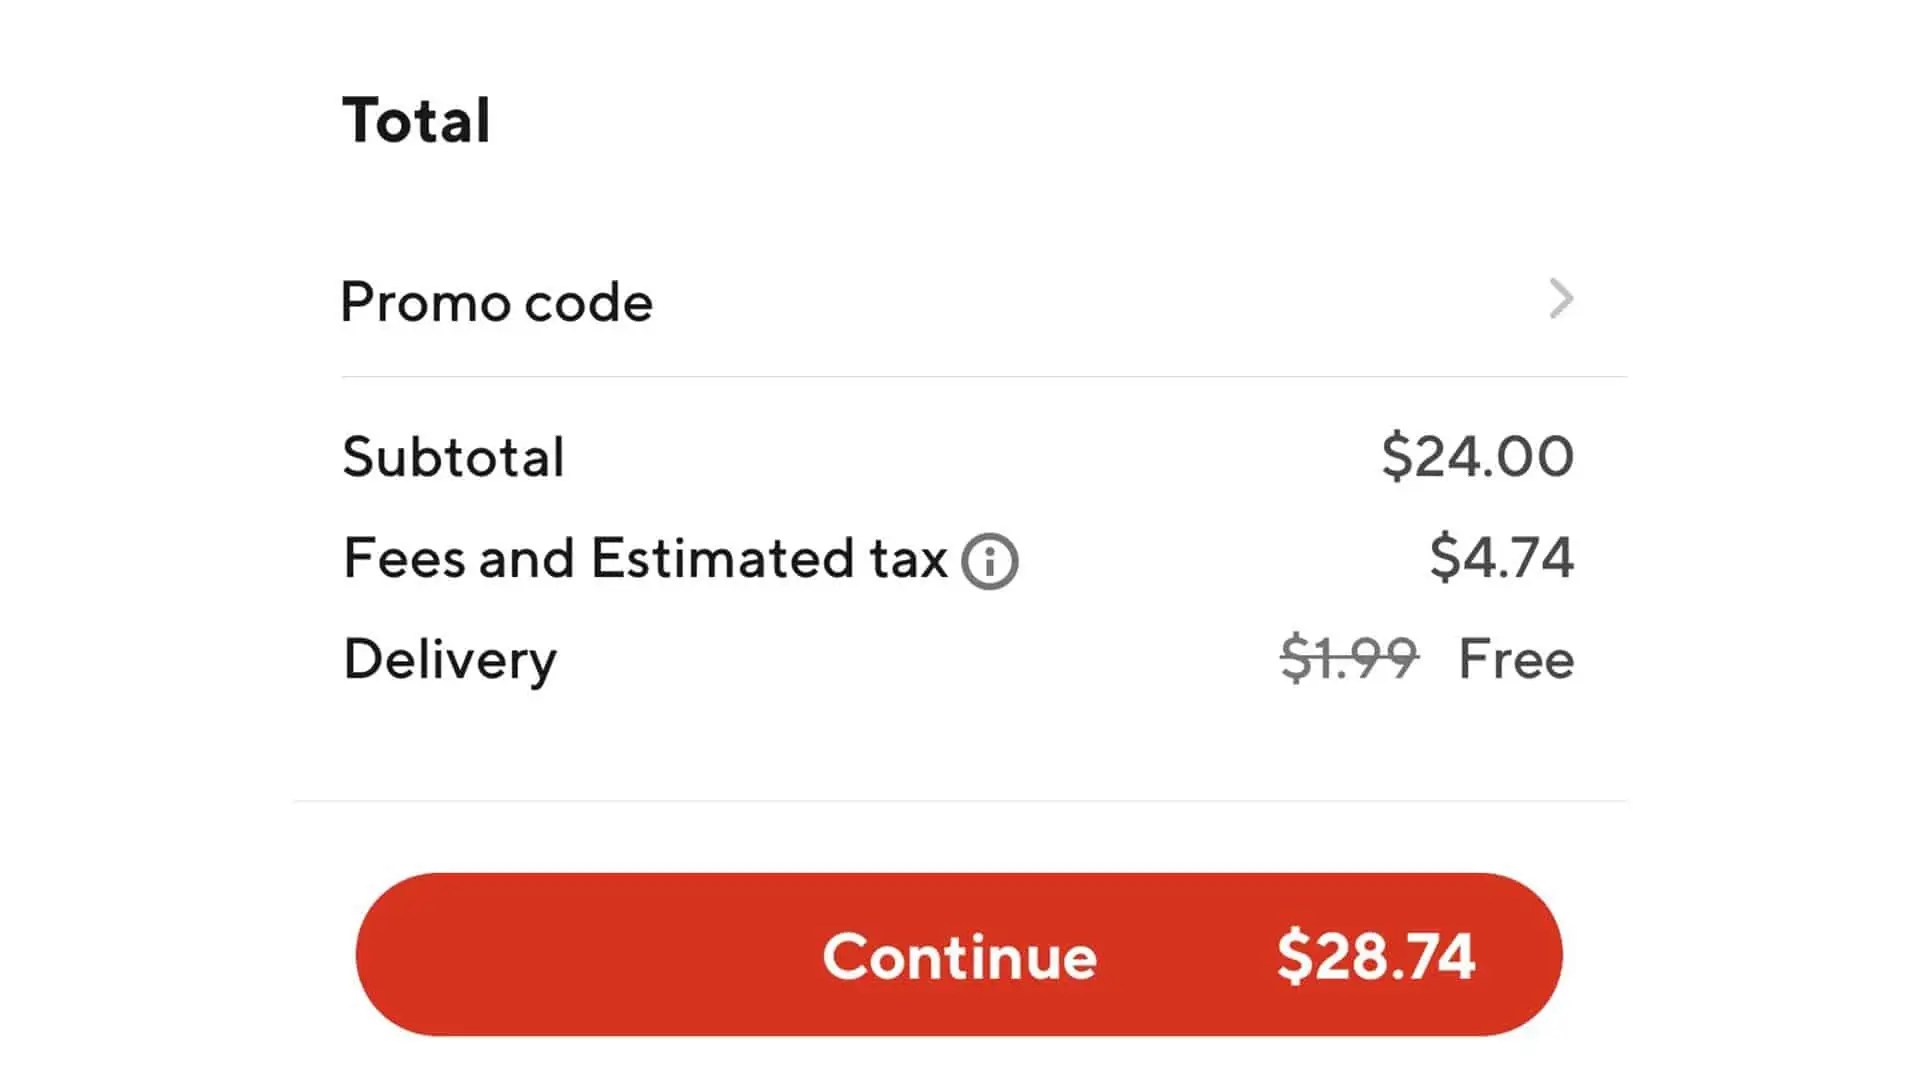Open promo code entry with the right arrow
The height and width of the screenshot is (1080, 1920).
1560,299
